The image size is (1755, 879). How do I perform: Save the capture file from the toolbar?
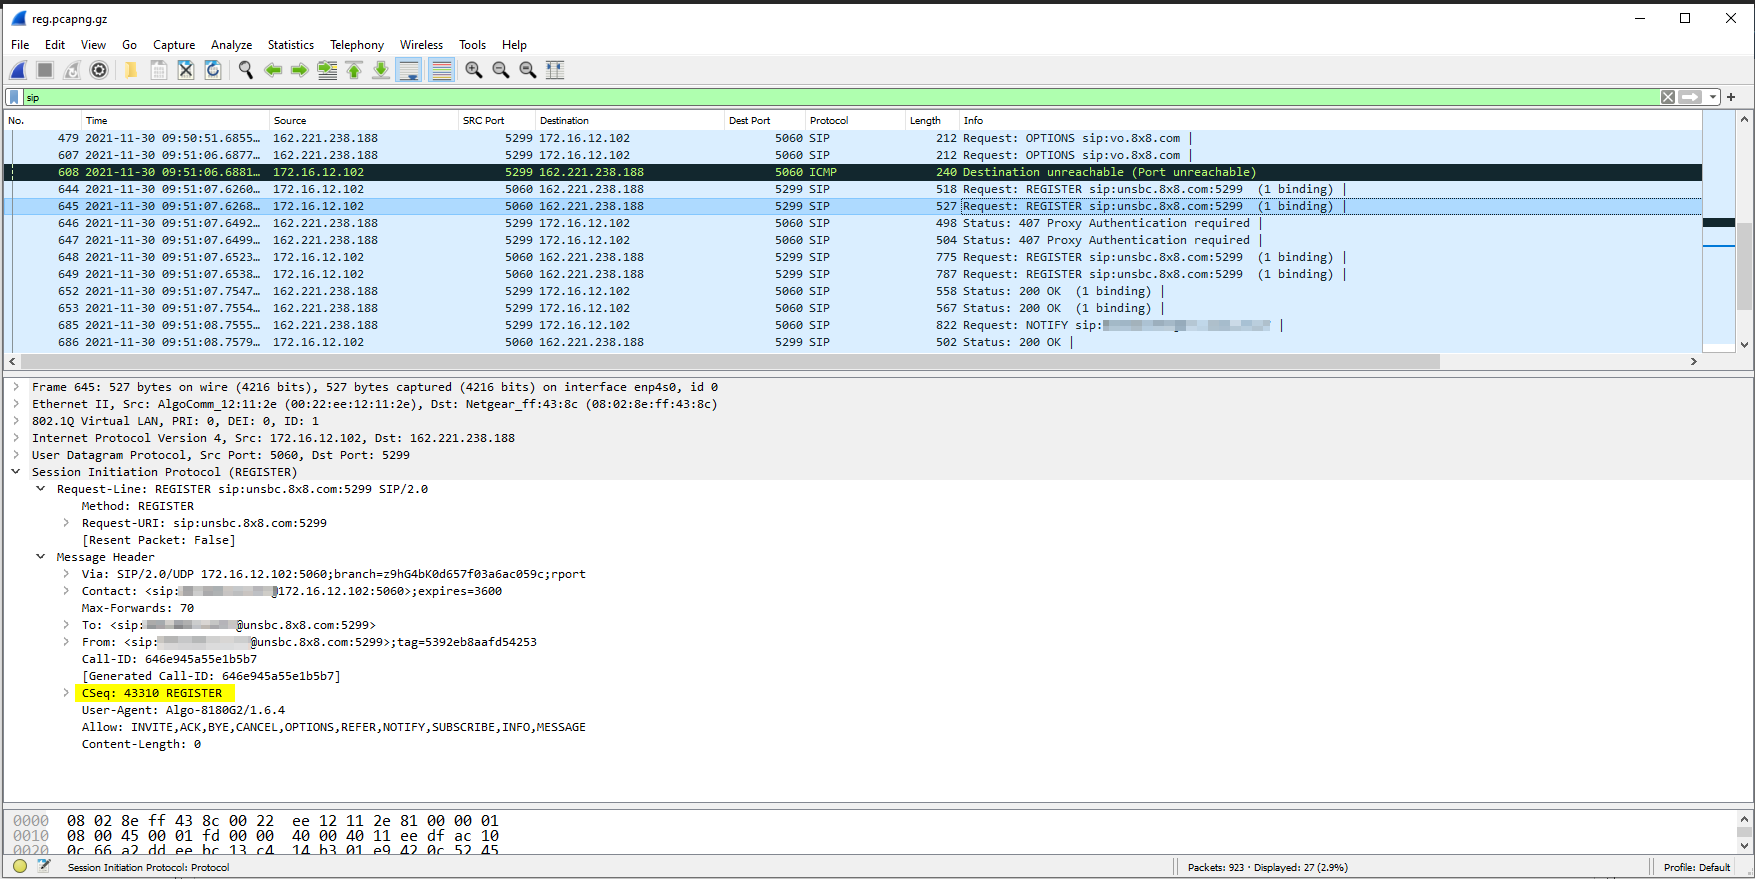158,70
